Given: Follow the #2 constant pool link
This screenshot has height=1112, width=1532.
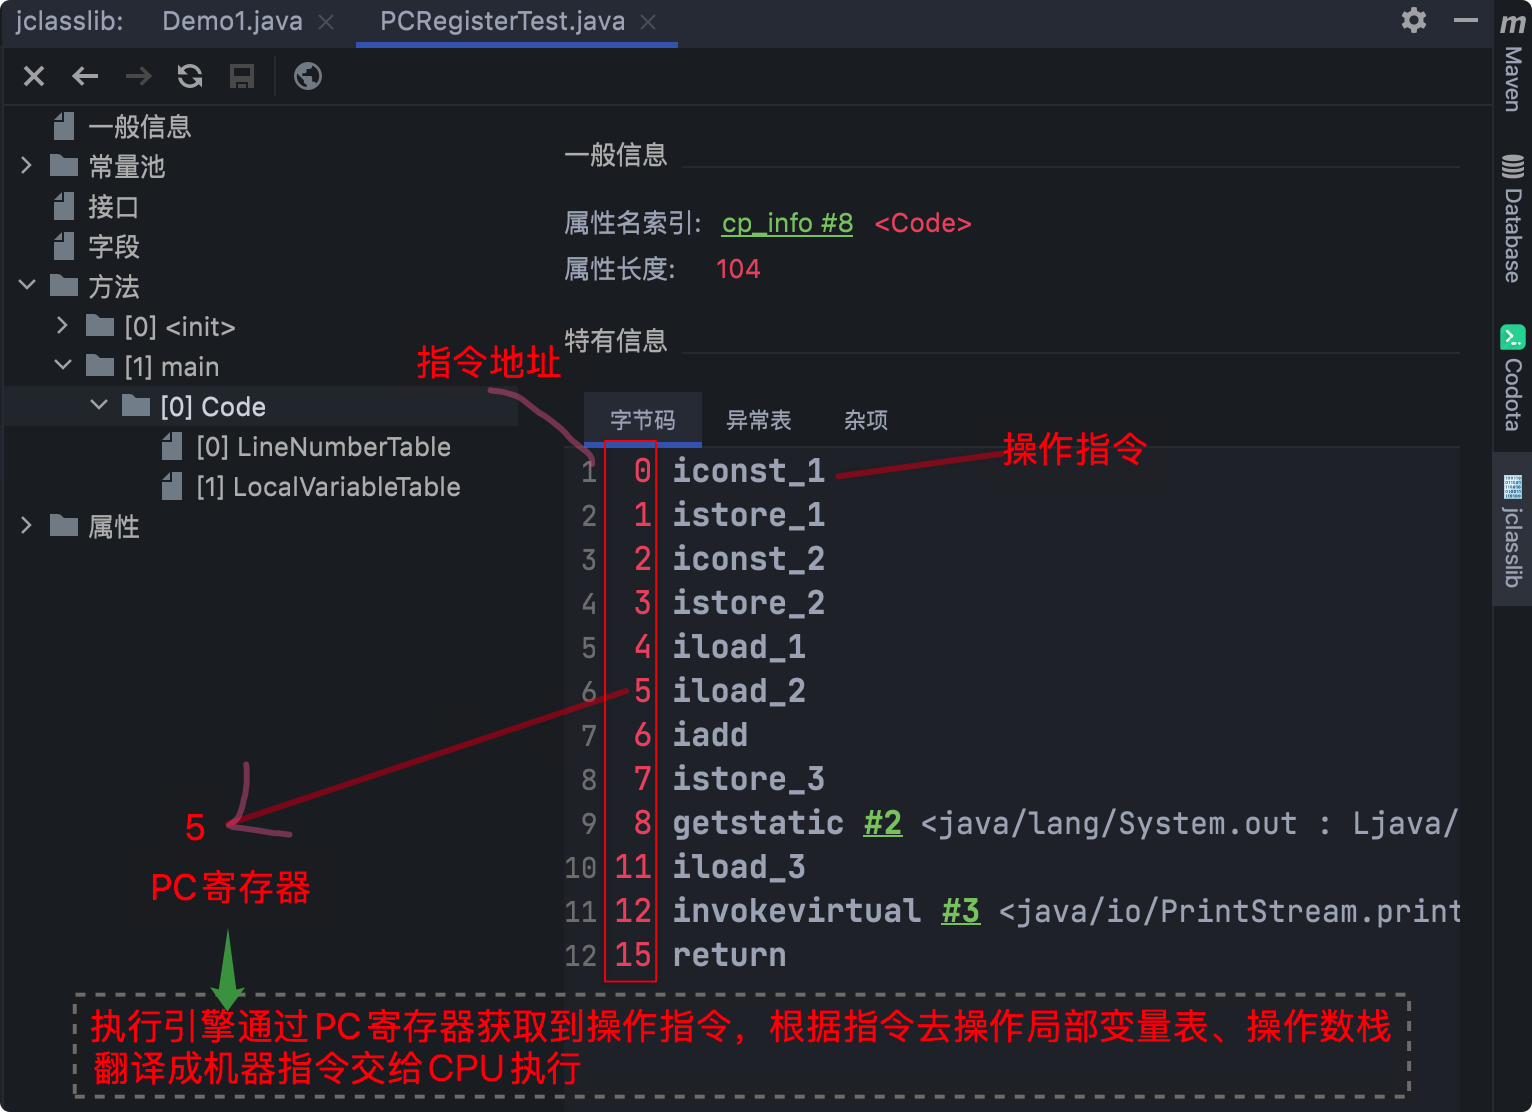Looking at the screenshot, I should click(883, 823).
